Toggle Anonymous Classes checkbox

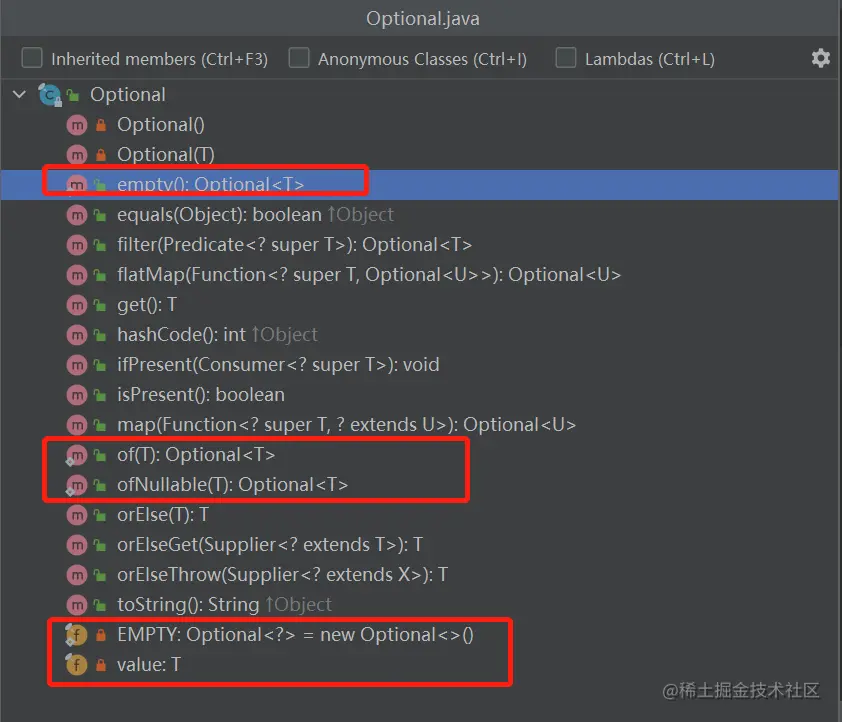coord(299,58)
